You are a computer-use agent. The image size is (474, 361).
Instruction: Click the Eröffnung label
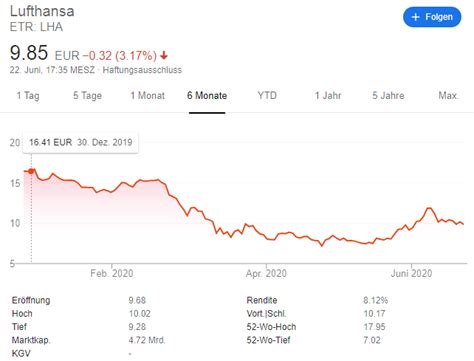coord(31,300)
